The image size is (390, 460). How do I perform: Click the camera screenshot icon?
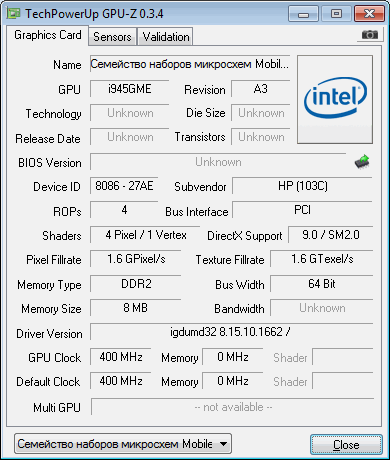click(369, 34)
